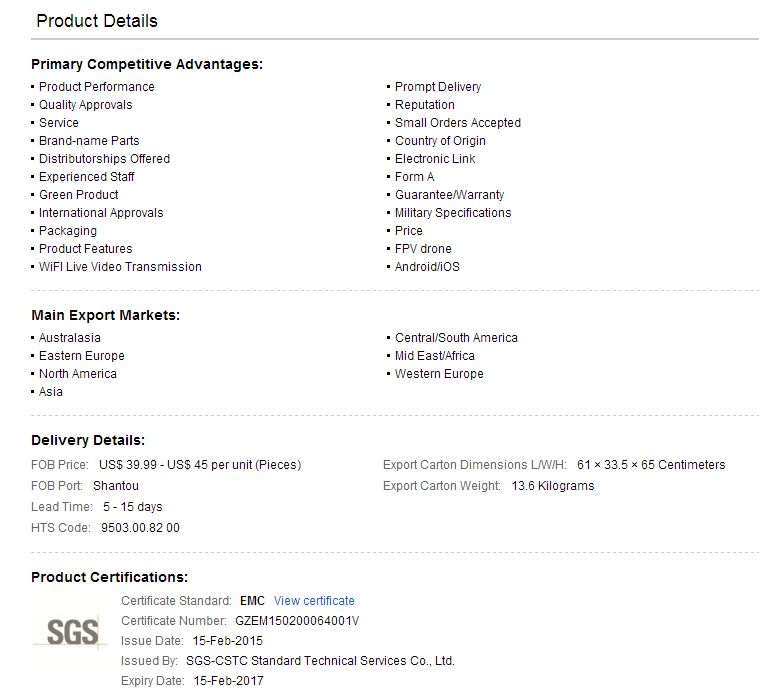Viewport: 773px width, 700px height.
Task: Select the Export Carton Dimensions value
Action: point(651,465)
